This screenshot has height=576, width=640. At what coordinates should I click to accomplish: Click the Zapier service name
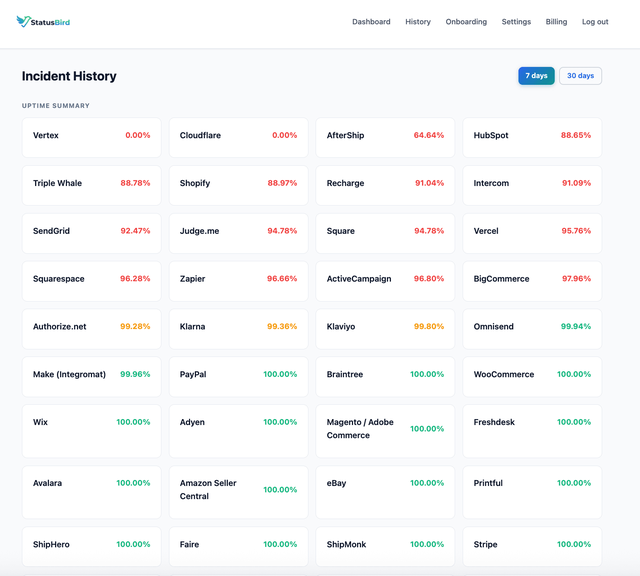click(192, 278)
